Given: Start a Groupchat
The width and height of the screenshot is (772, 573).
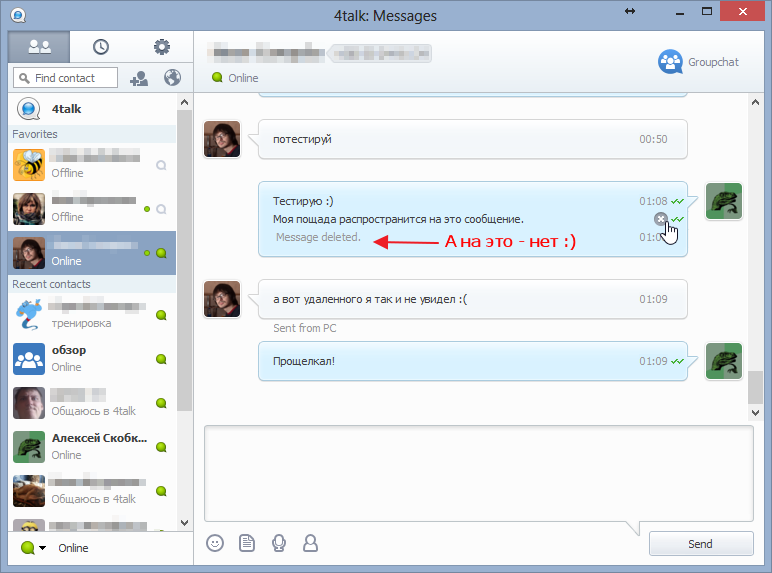Looking at the screenshot, I should point(698,62).
